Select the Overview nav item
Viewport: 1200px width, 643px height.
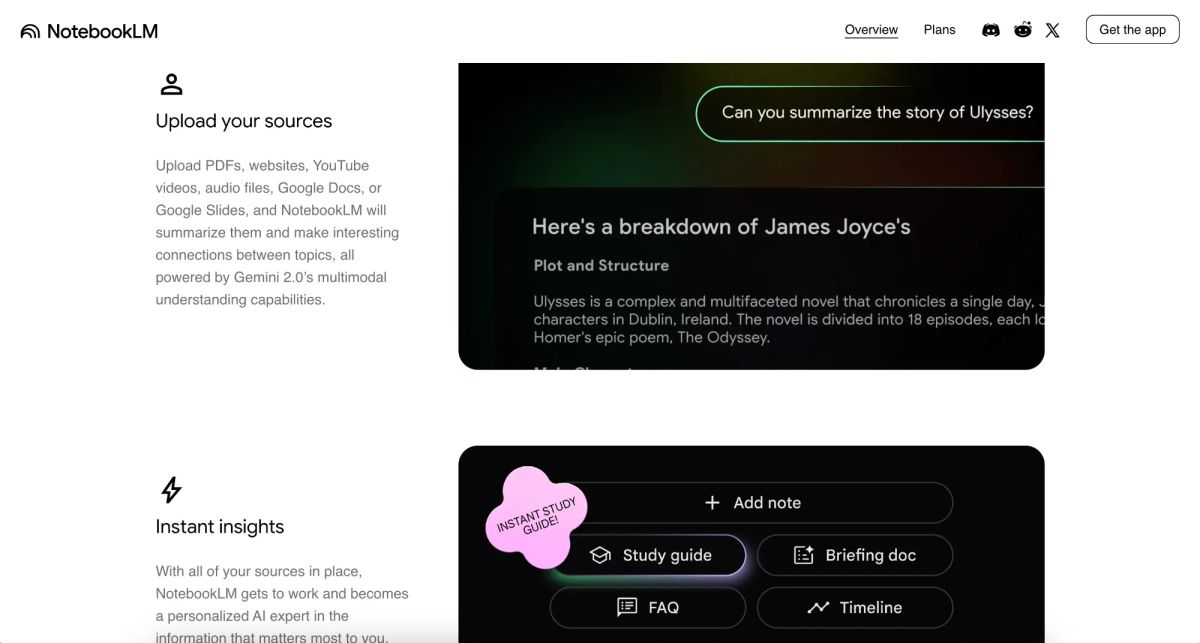coord(871,30)
